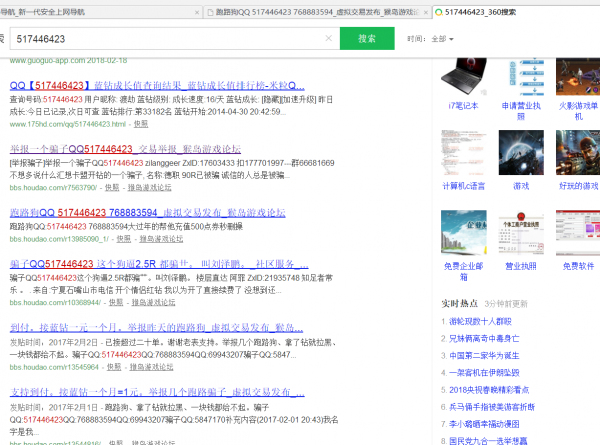Click the bbs.houdao.com/r10368944/ URL text
The image size is (600, 445).
pyautogui.click(x=55, y=302)
